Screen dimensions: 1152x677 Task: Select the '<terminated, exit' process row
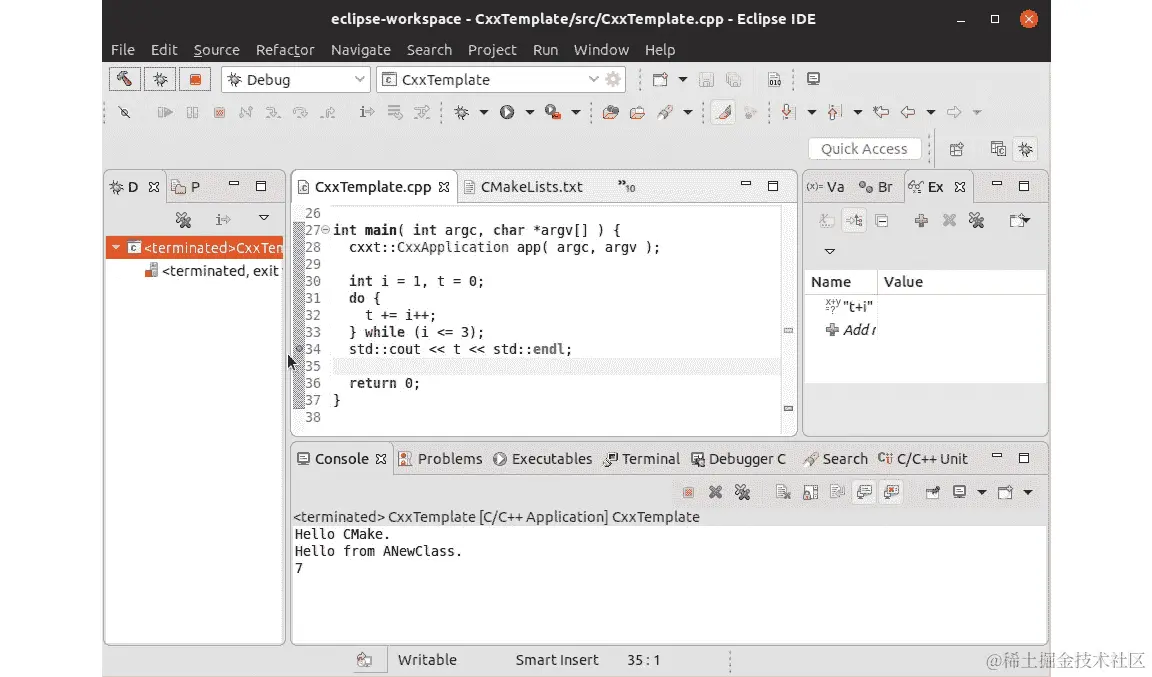(x=213, y=271)
